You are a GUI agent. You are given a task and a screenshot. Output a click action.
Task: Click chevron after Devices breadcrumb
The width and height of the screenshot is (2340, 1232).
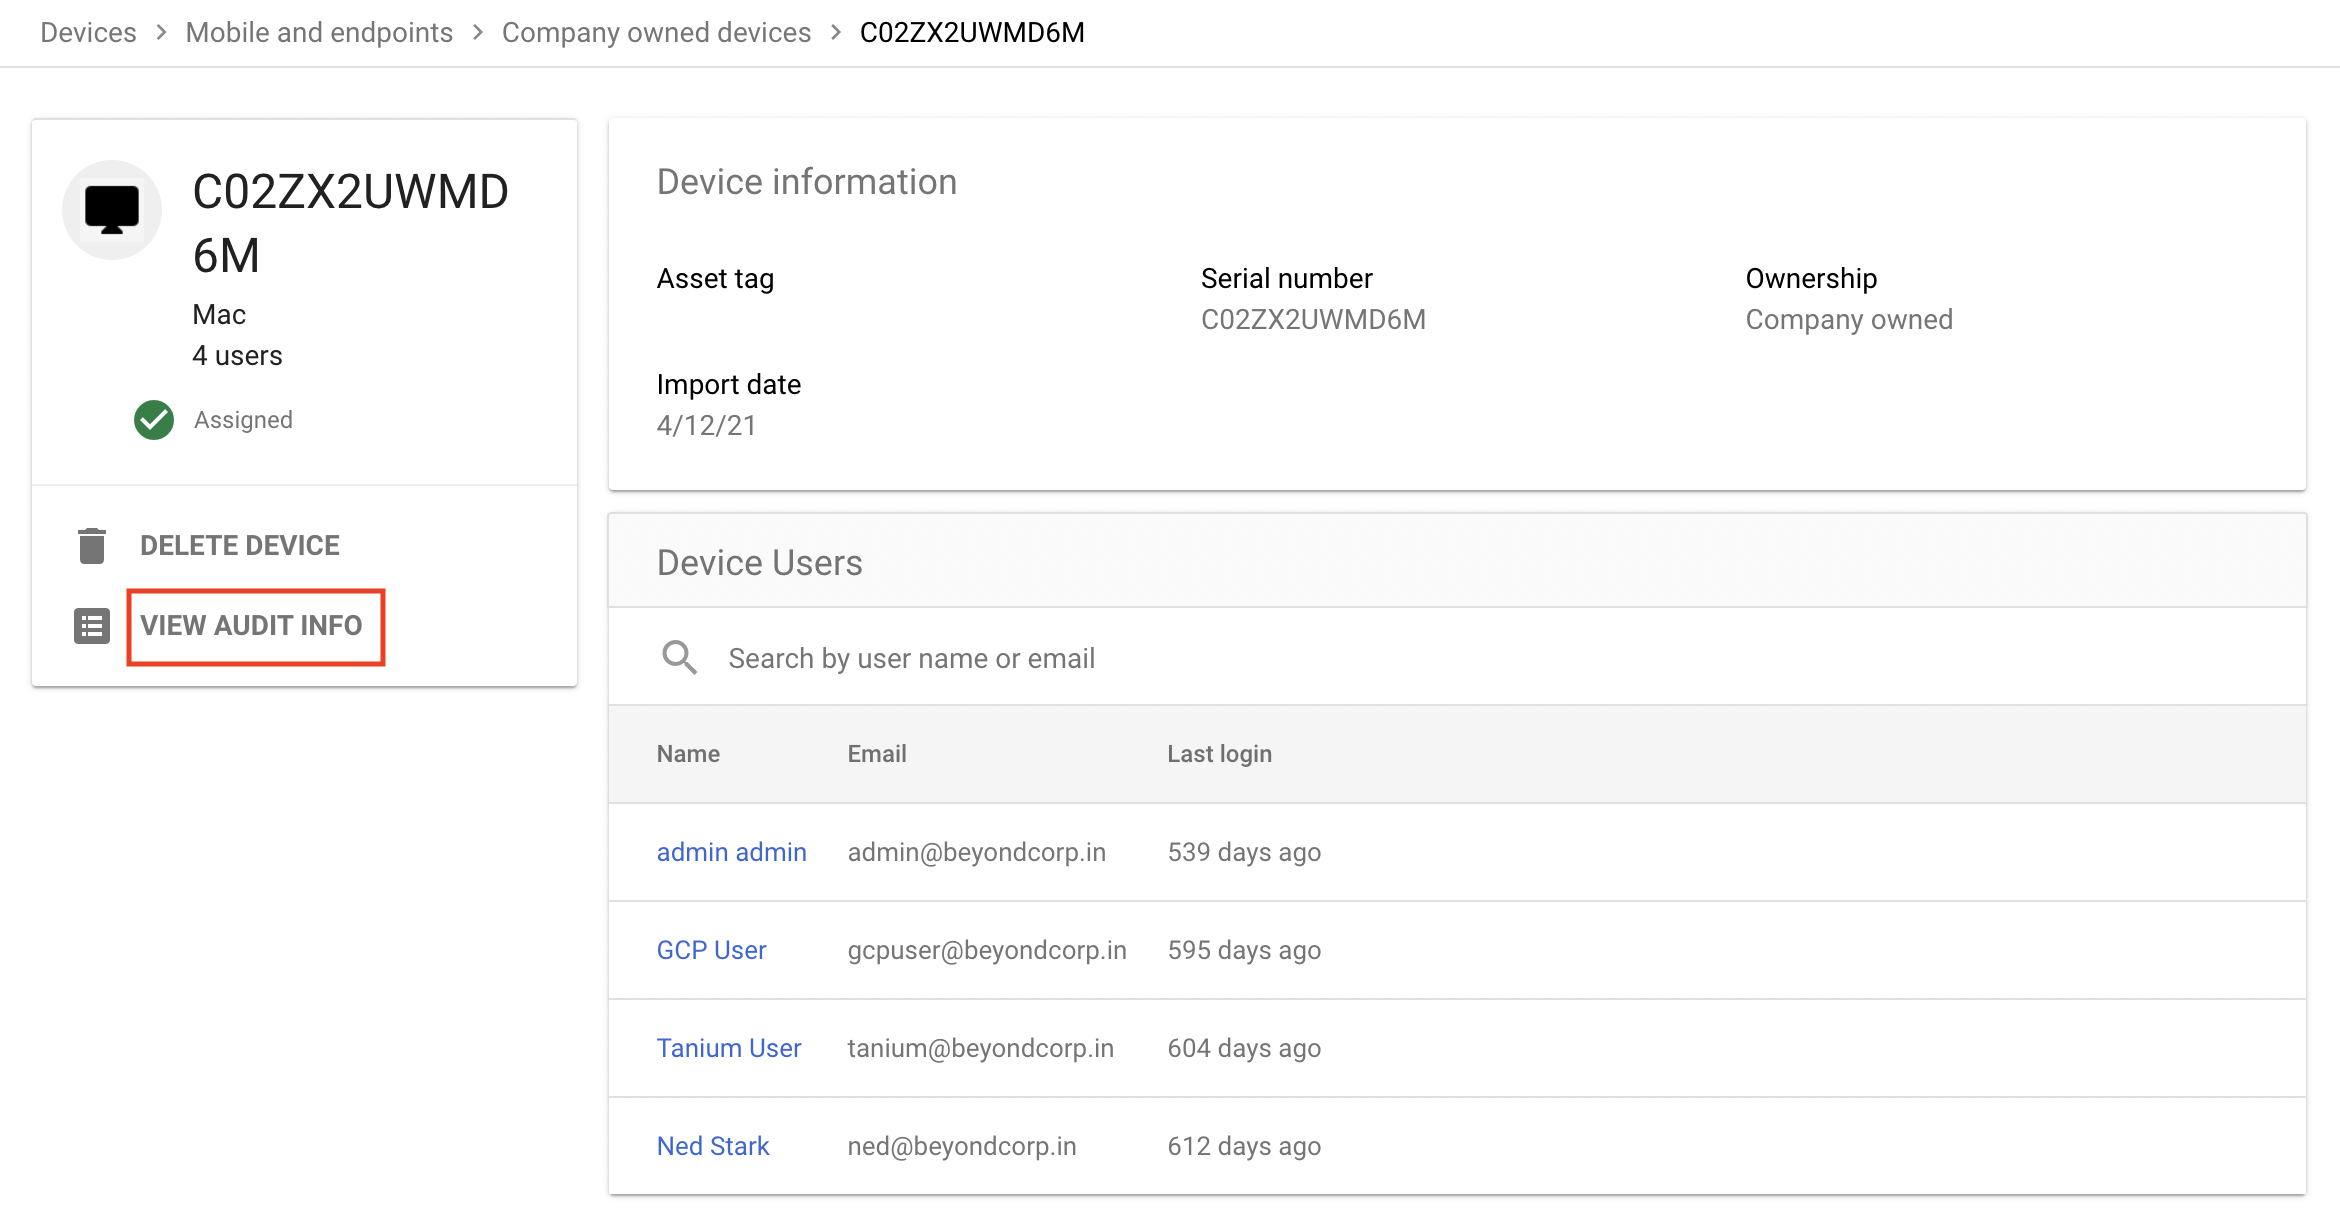(x=161, y=33)
